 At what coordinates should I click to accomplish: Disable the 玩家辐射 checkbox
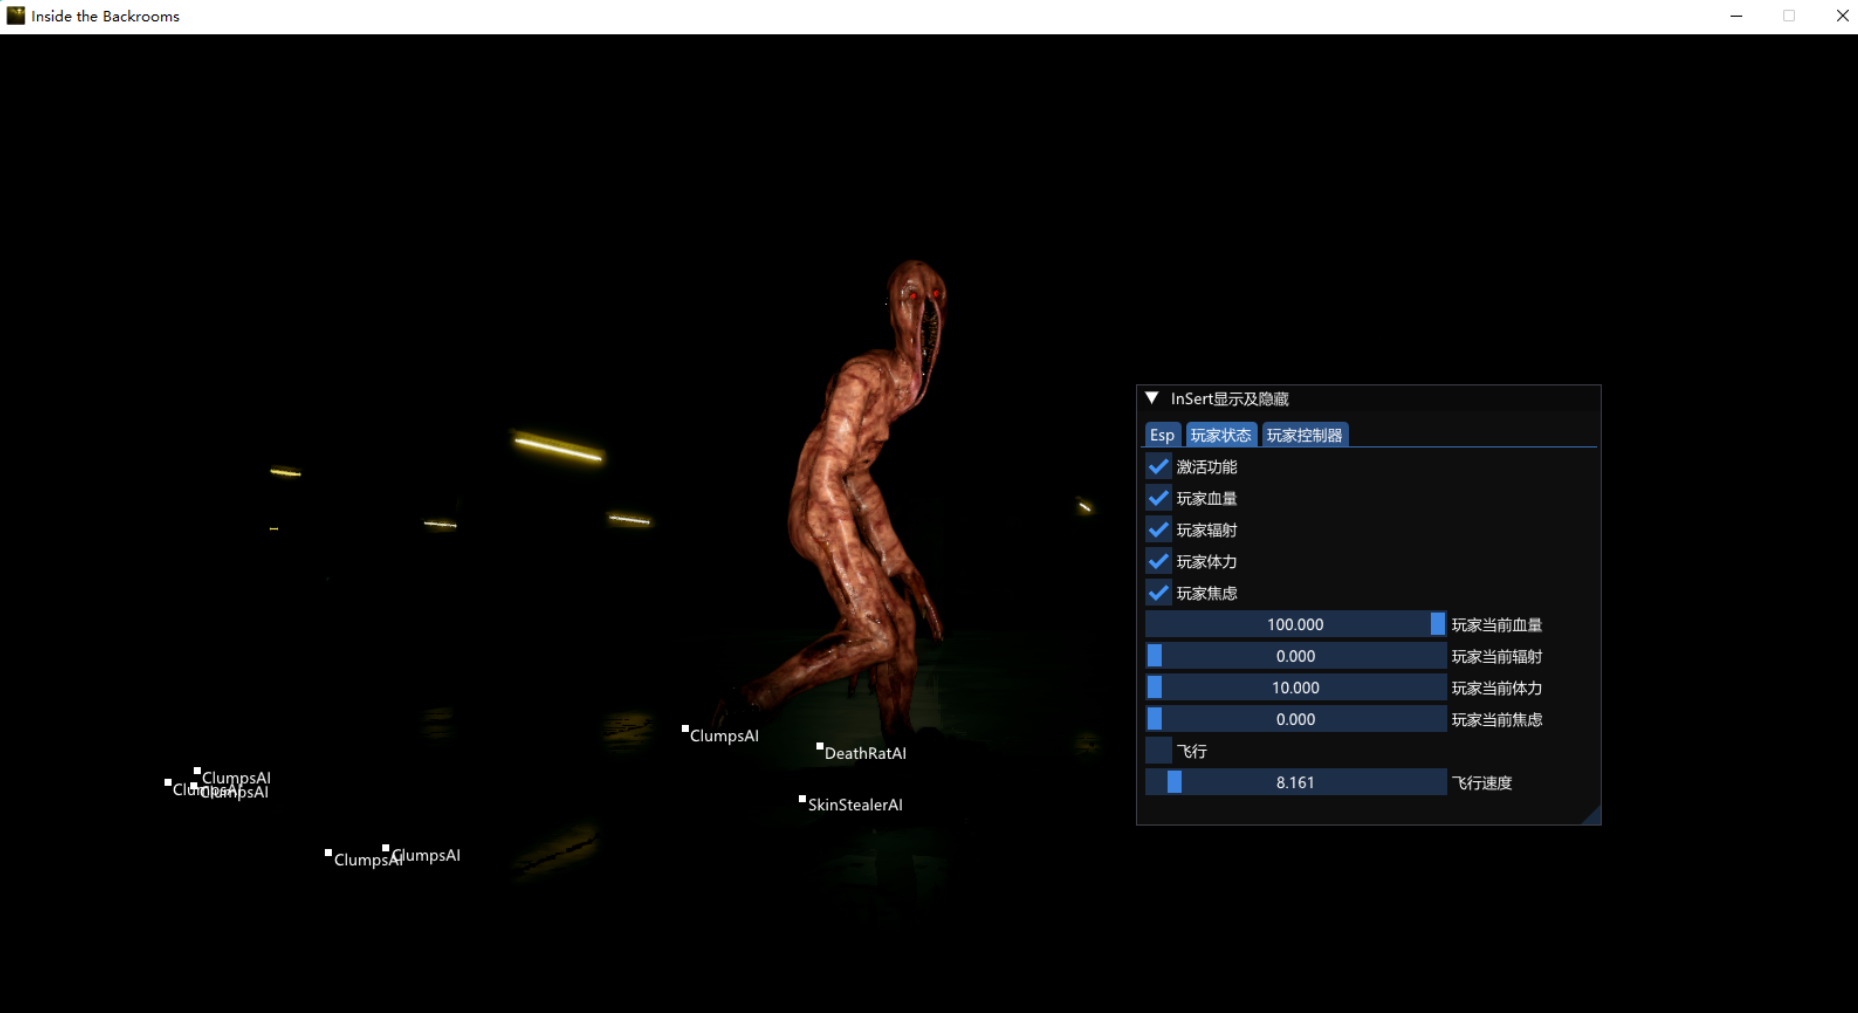tap(1159, 530)
